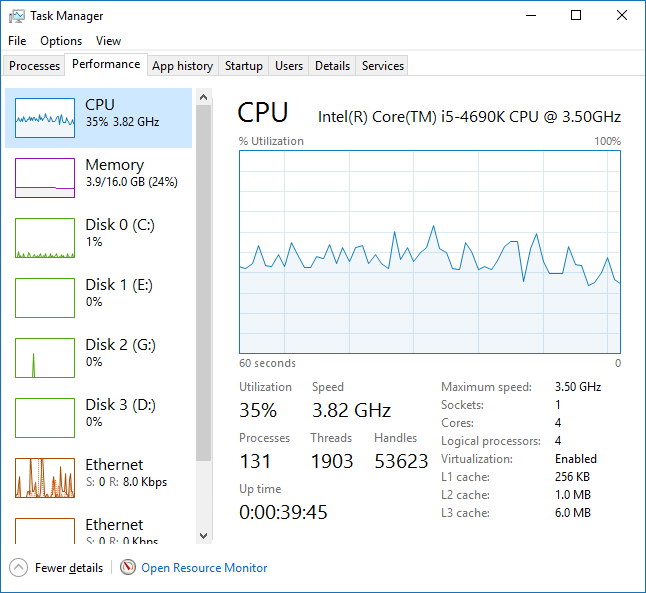Image resolution: width=646 pixels, height=593 pixels.
Task: Click the Logical processors label
Action: pyautogui.click(x=491, y=441)
